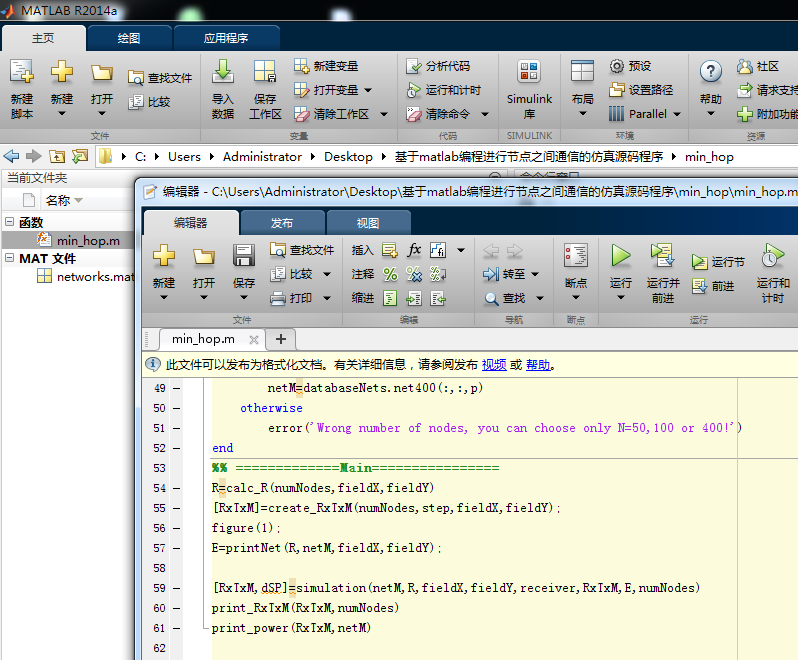Click insert function fx icon

(x=414, y=250)
